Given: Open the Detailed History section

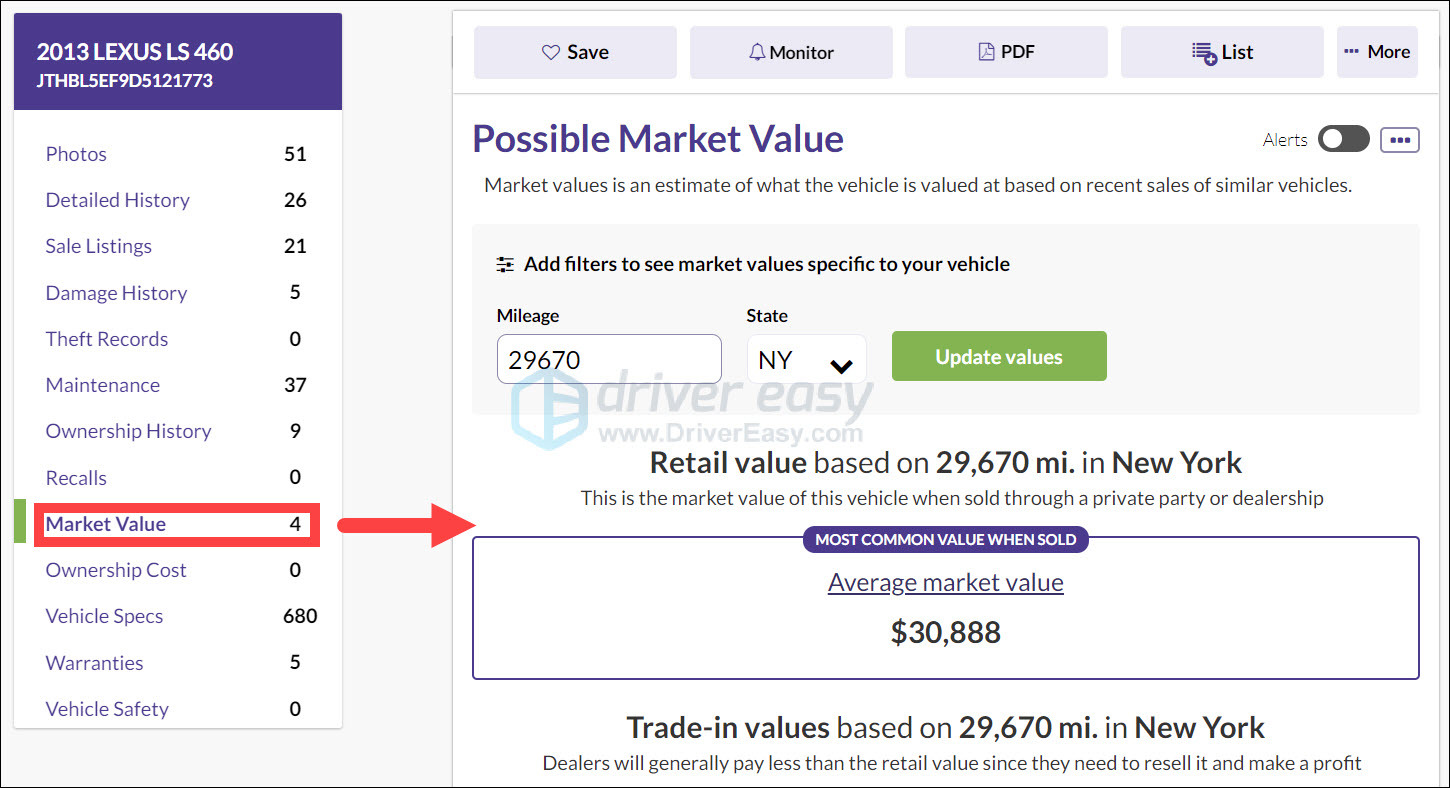Looking at the screenshot, I should tap(117, 200).
